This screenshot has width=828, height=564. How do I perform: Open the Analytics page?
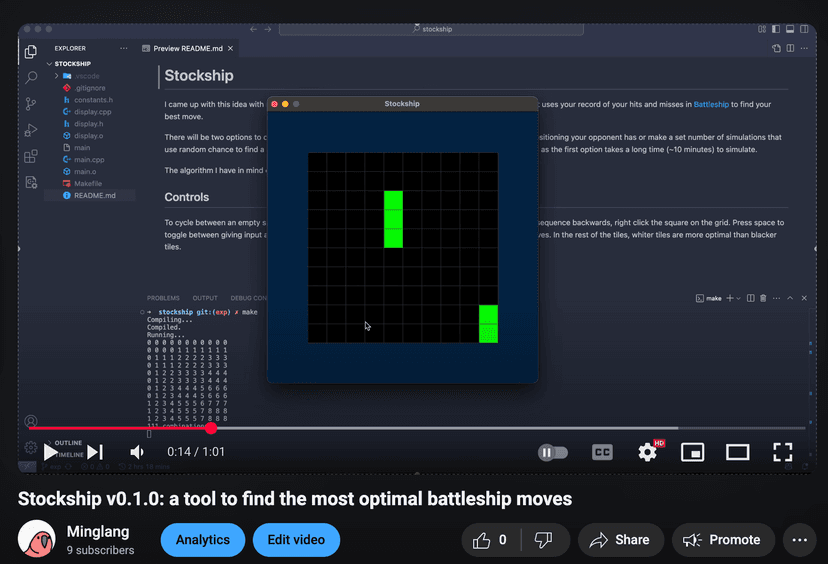tap(203, 540)
